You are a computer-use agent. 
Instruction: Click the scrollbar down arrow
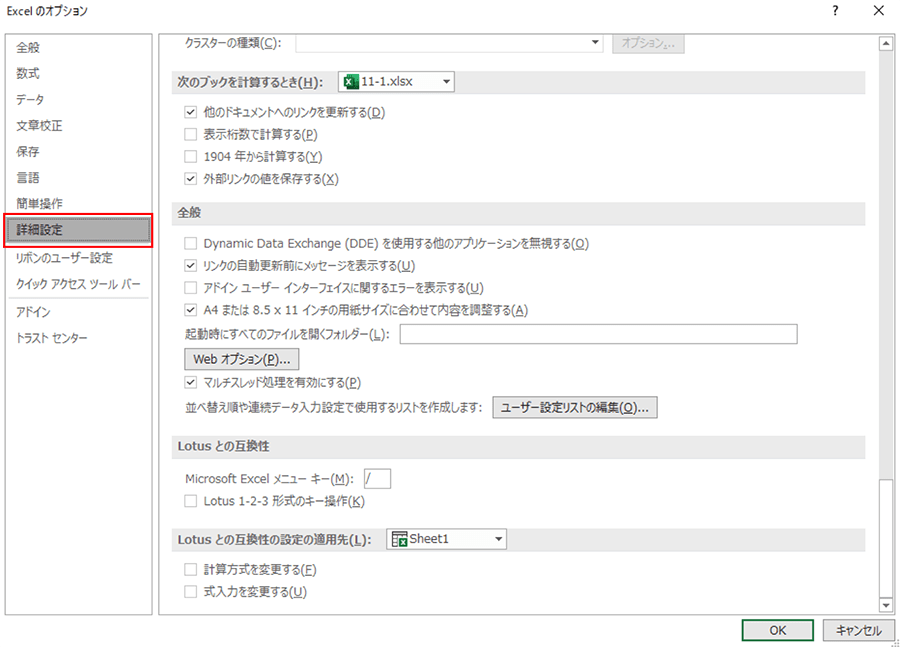(886, 605)
